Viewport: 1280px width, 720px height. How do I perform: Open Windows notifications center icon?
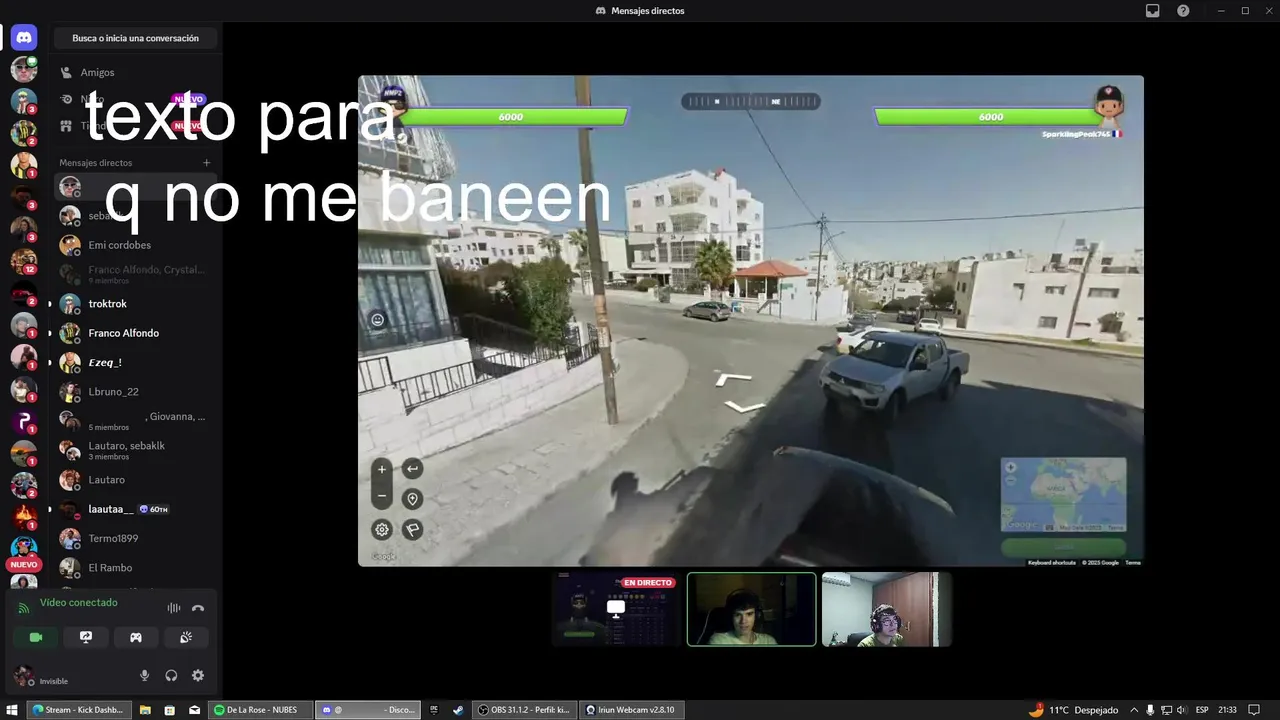point(1254,710)
